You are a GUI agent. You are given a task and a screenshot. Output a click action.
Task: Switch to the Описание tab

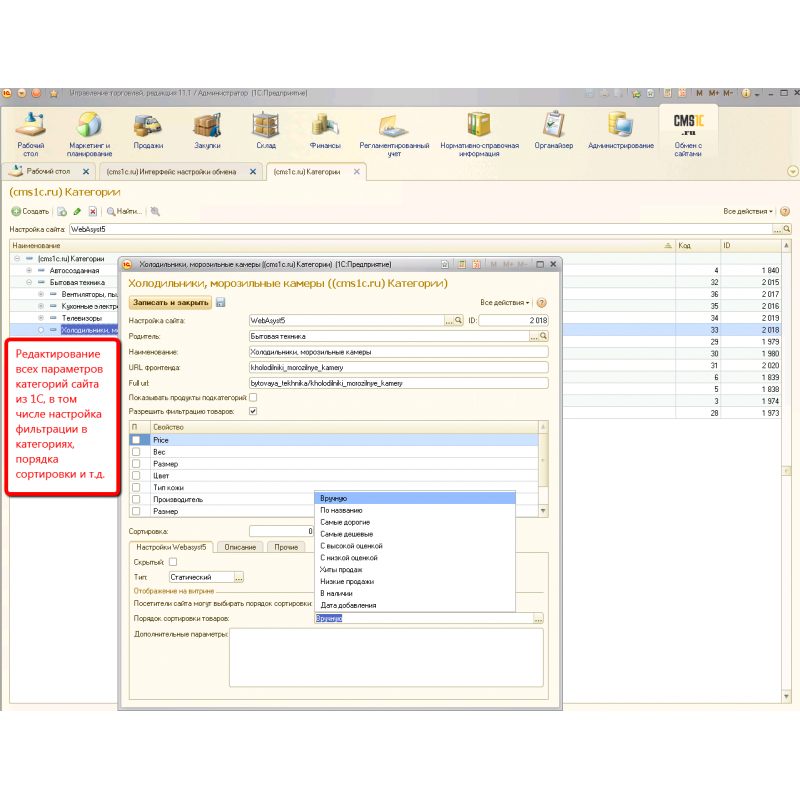click(241, 547)
